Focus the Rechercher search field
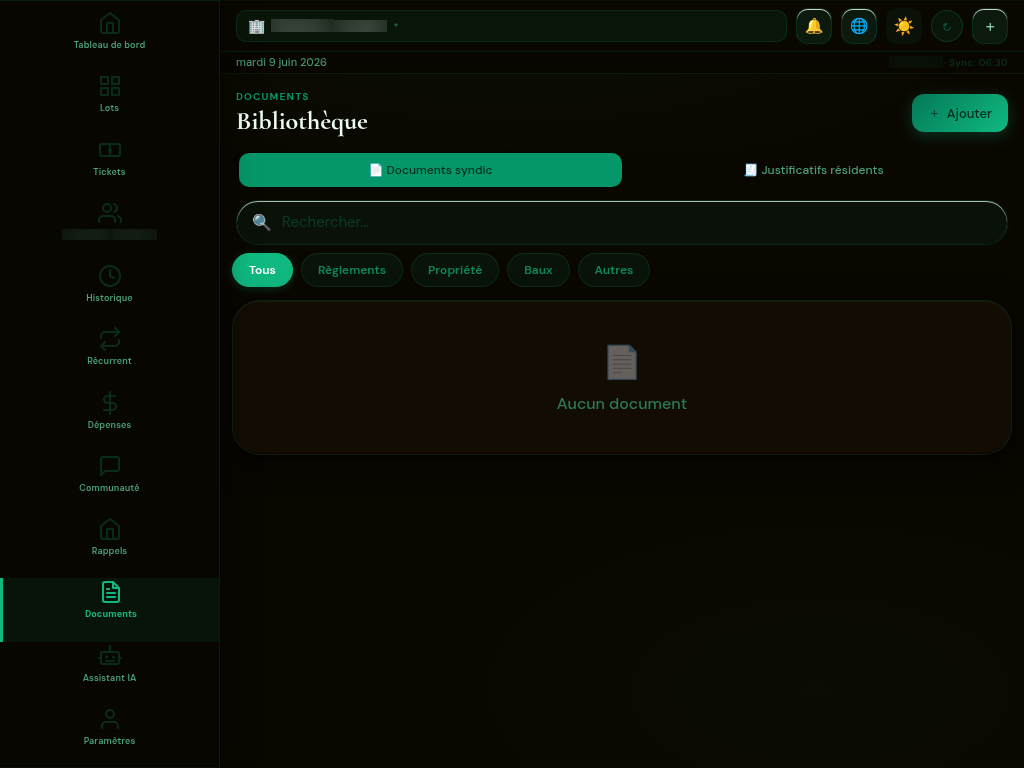The height and width of the screenshot is (768, 1024). 622,223
